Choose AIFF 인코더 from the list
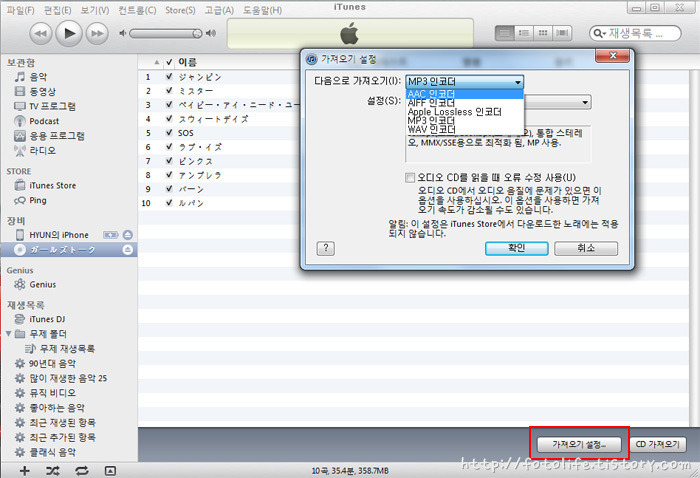The image size is (700, 478). pos(465,103)
